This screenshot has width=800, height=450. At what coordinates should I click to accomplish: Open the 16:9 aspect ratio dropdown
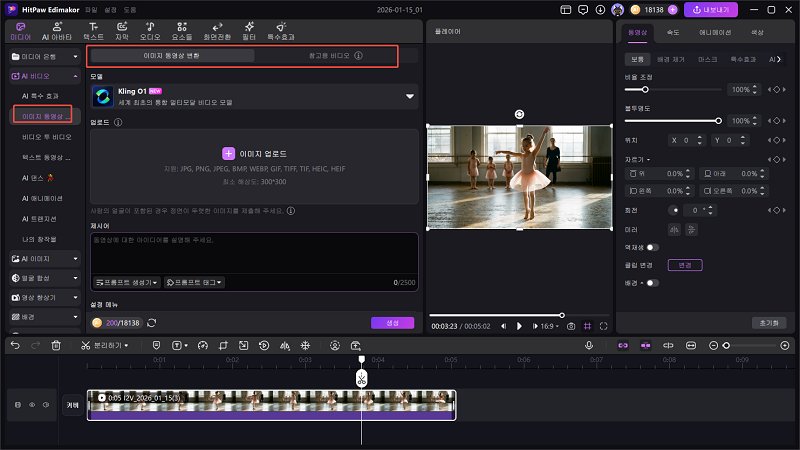549,326
